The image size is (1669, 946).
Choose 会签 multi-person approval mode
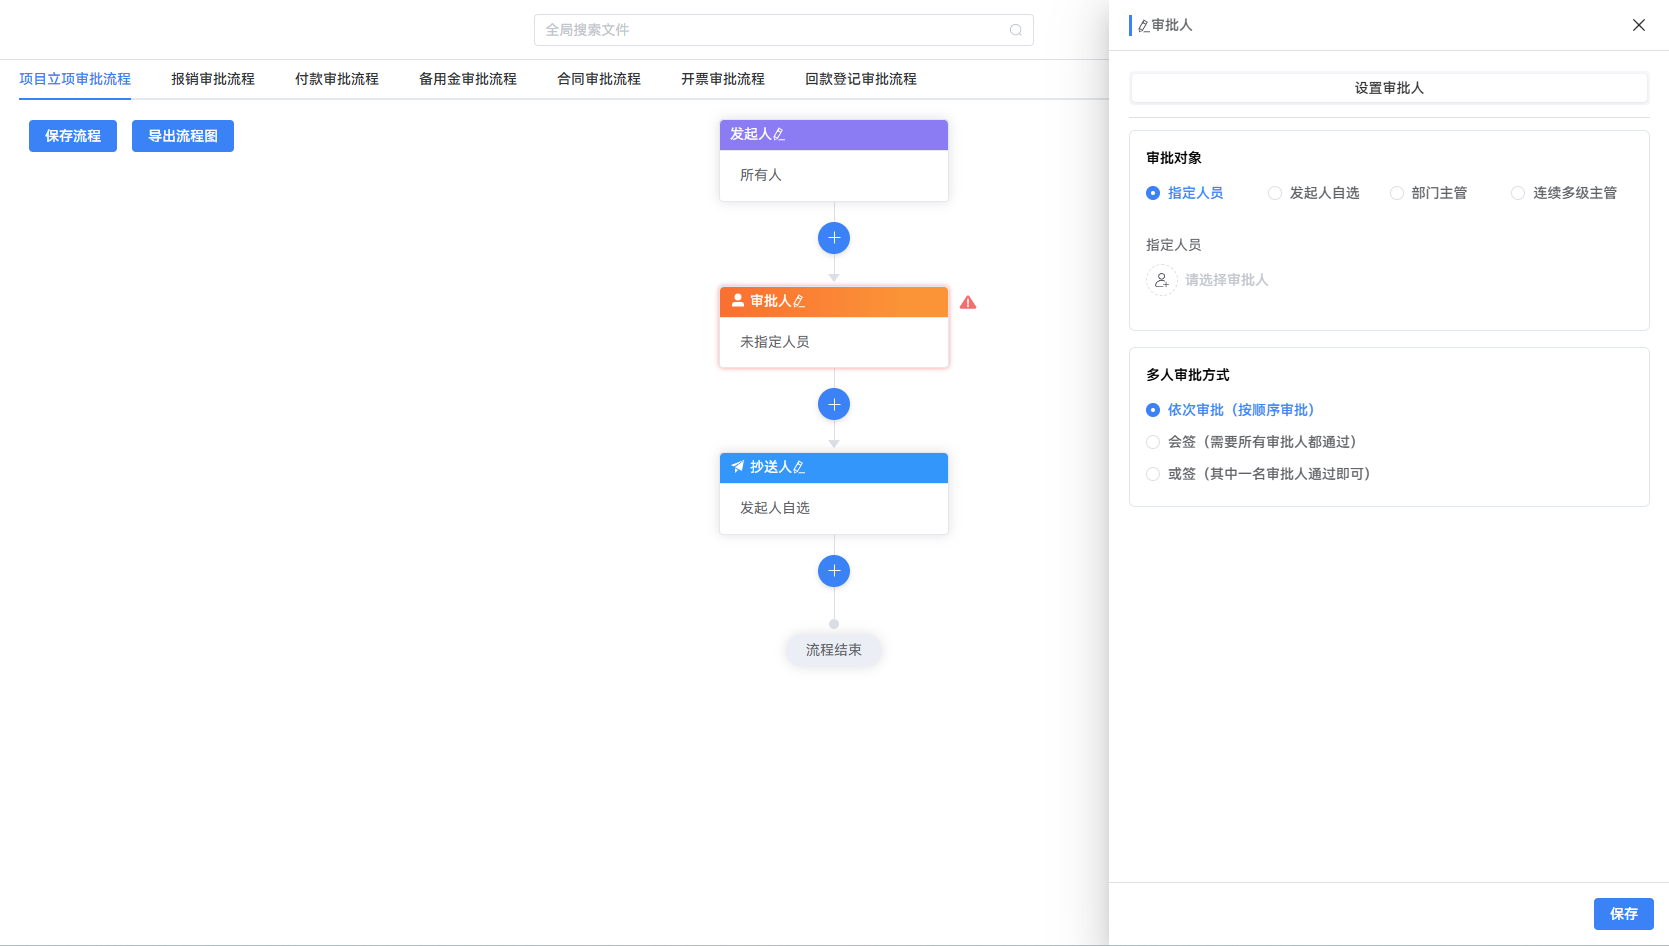[1153, 442]
